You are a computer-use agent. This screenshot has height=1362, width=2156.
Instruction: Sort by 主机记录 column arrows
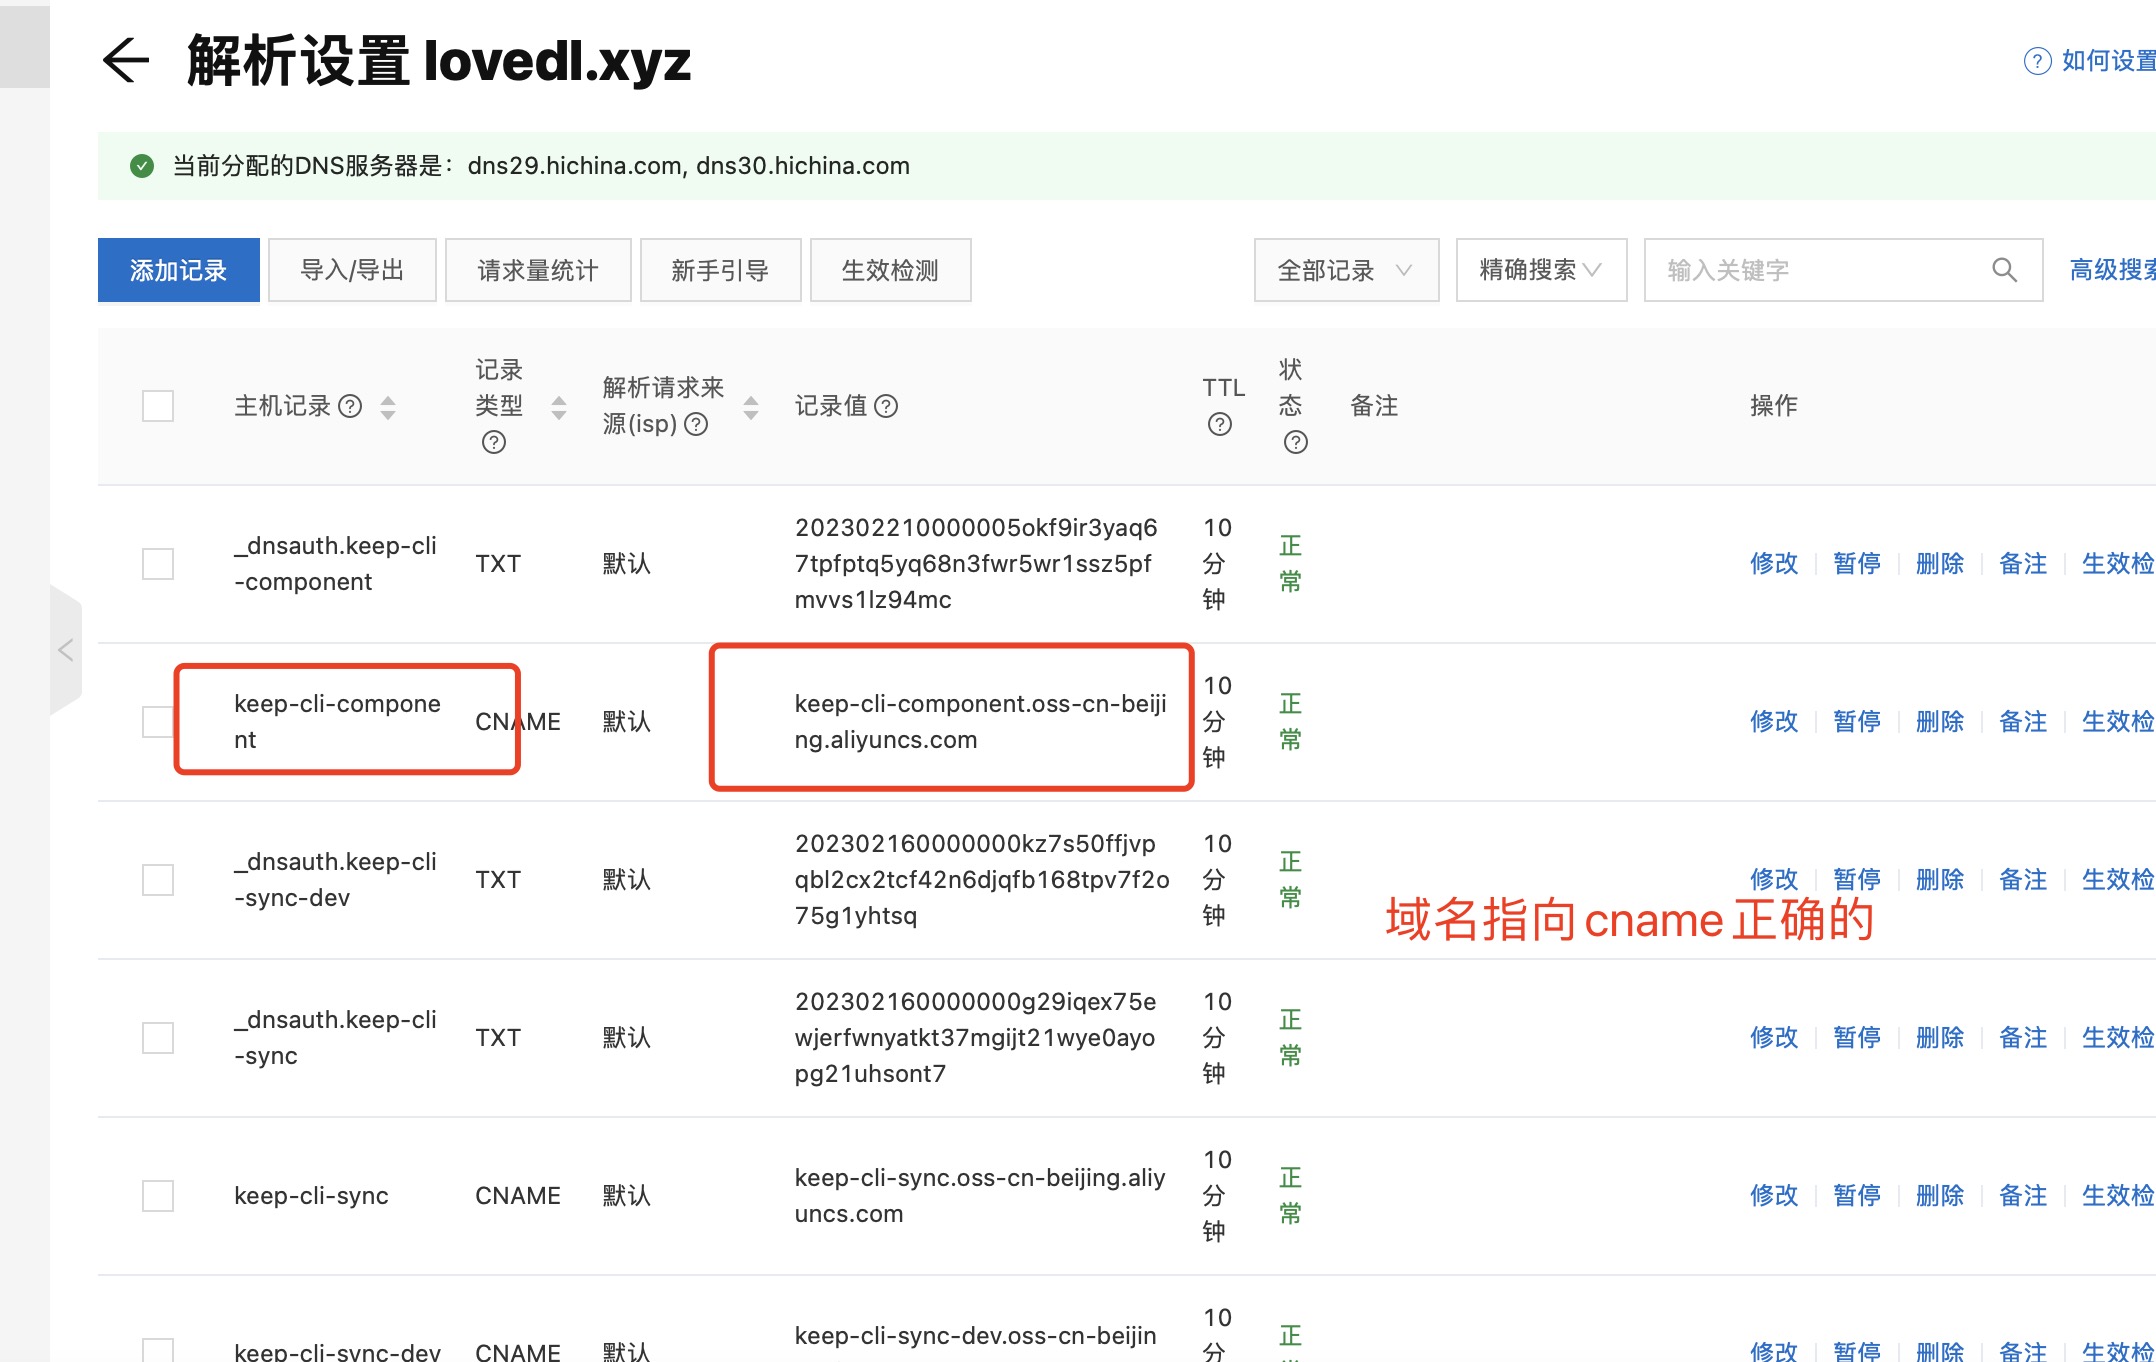[x=388, y=407]
